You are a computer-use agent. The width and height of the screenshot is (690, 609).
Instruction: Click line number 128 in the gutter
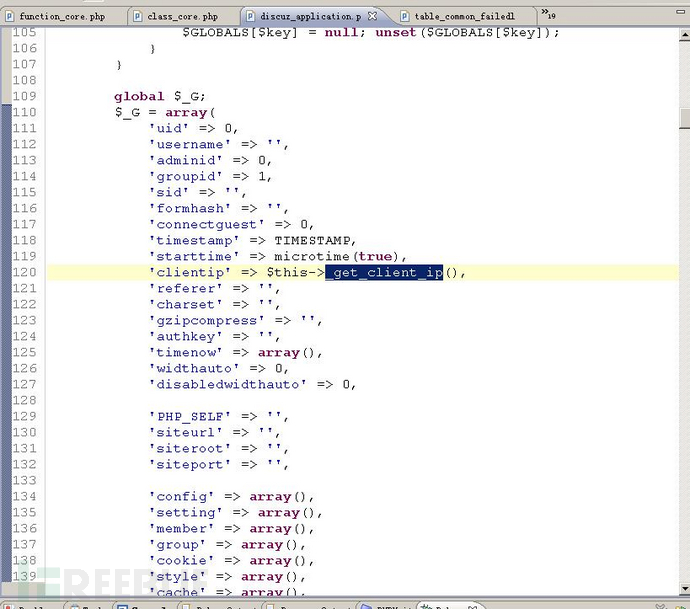click(24, 400)
